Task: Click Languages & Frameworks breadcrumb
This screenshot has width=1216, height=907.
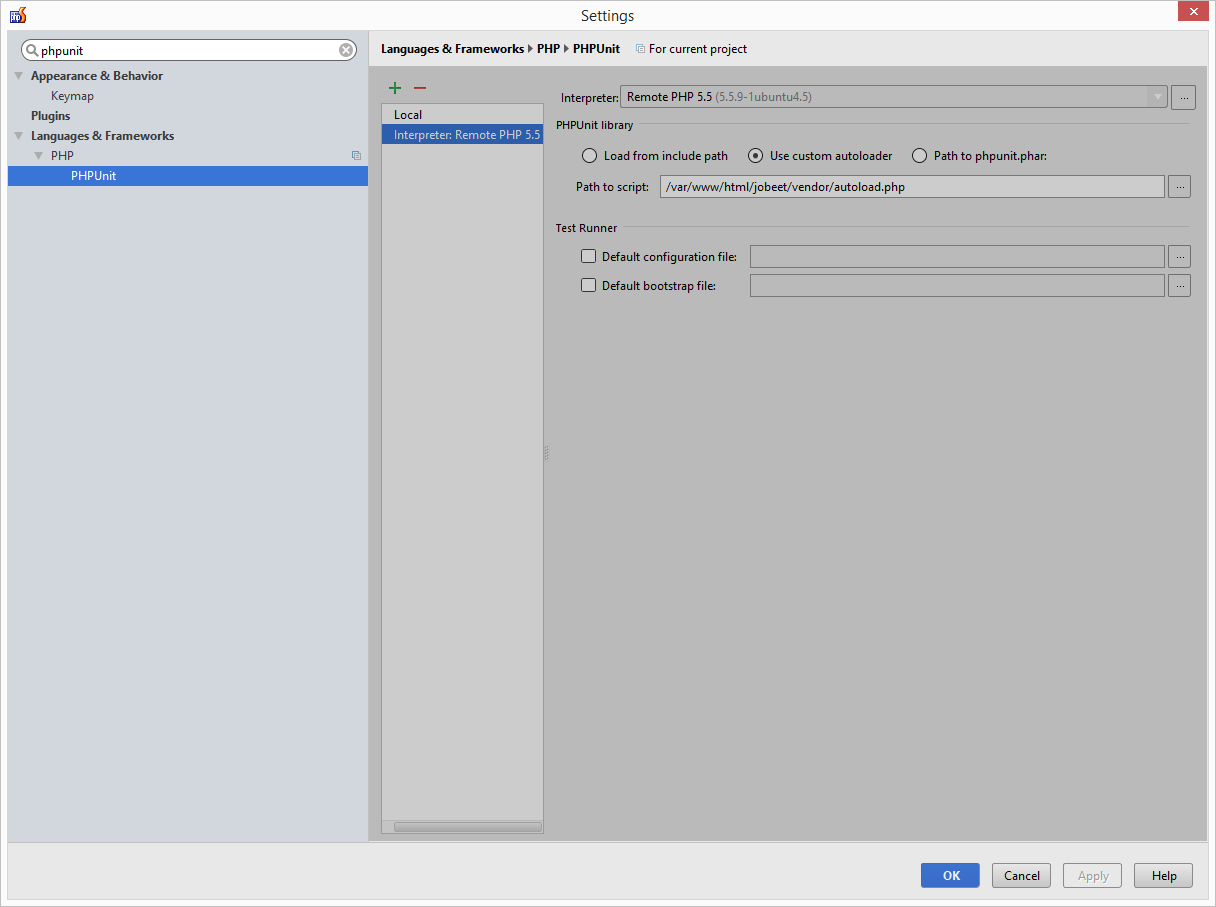Action: coord(452,49)
